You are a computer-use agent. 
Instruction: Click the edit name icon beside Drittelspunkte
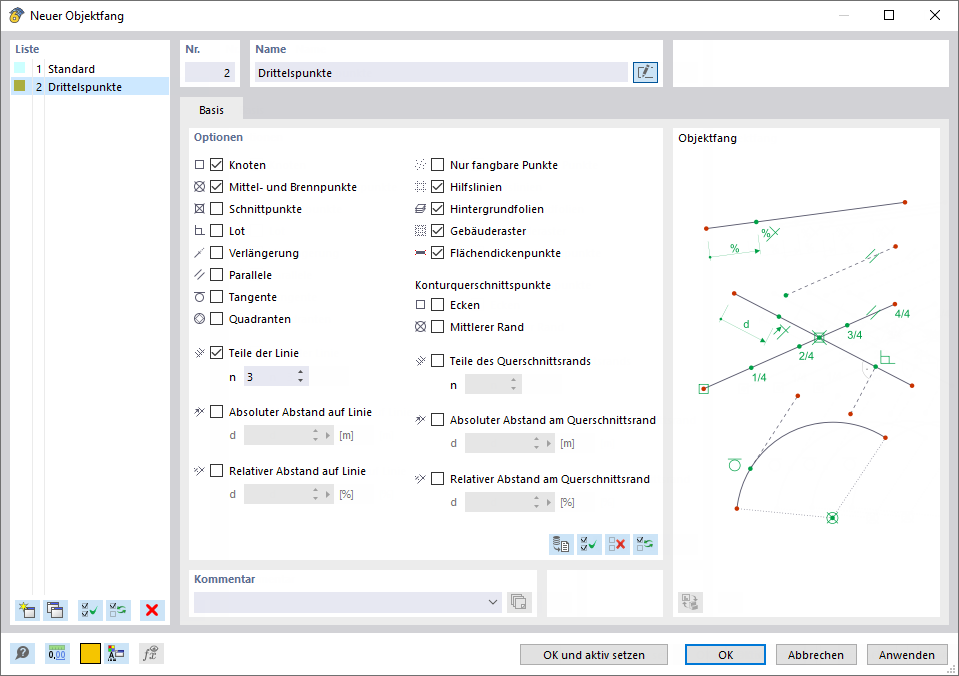click(x=645, y=72)
